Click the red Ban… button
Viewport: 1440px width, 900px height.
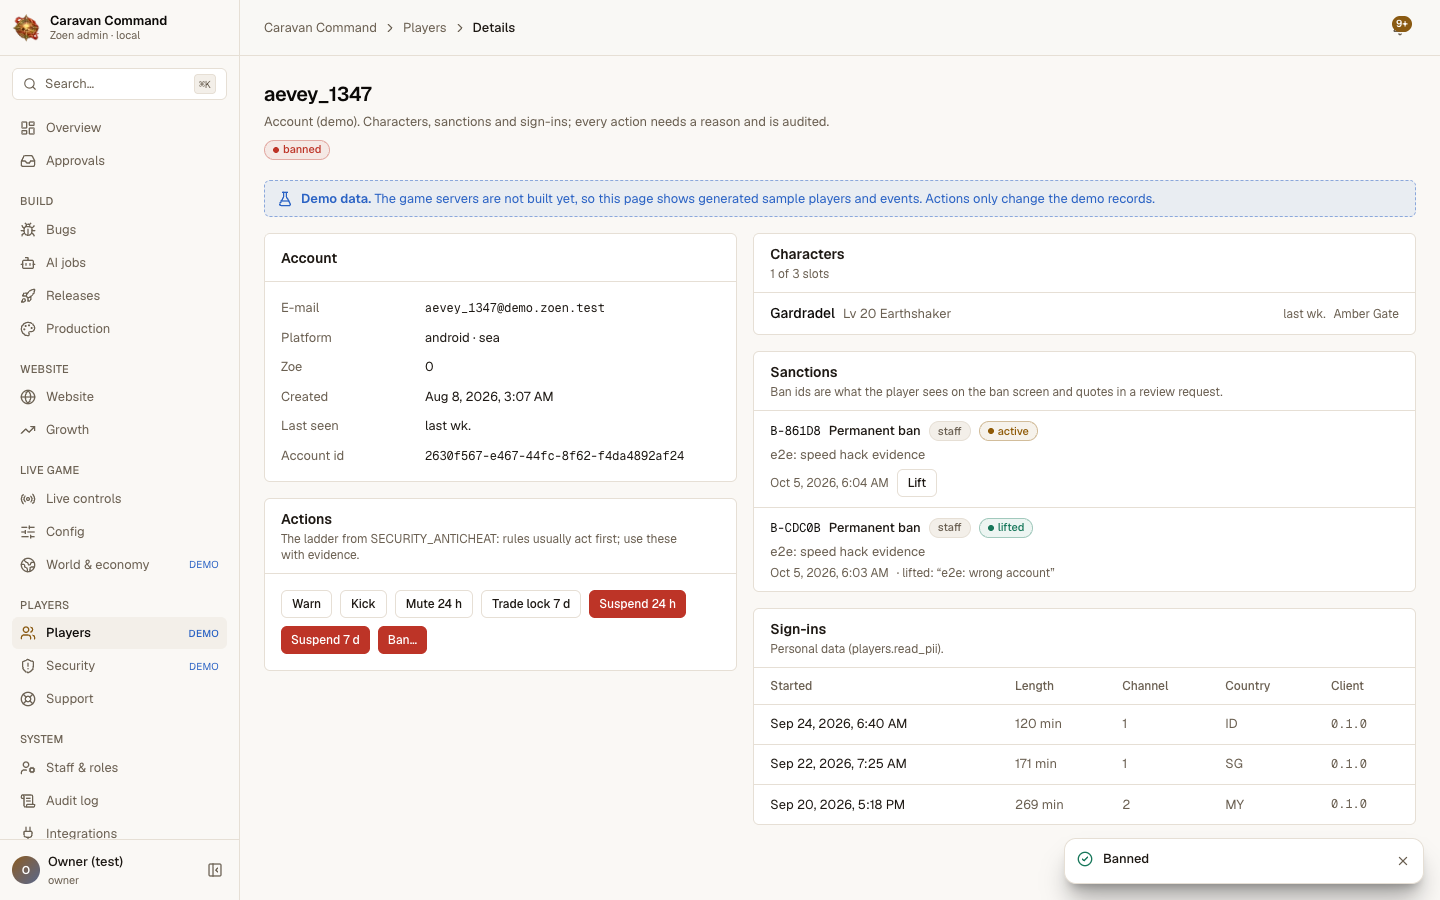(402, 640)
